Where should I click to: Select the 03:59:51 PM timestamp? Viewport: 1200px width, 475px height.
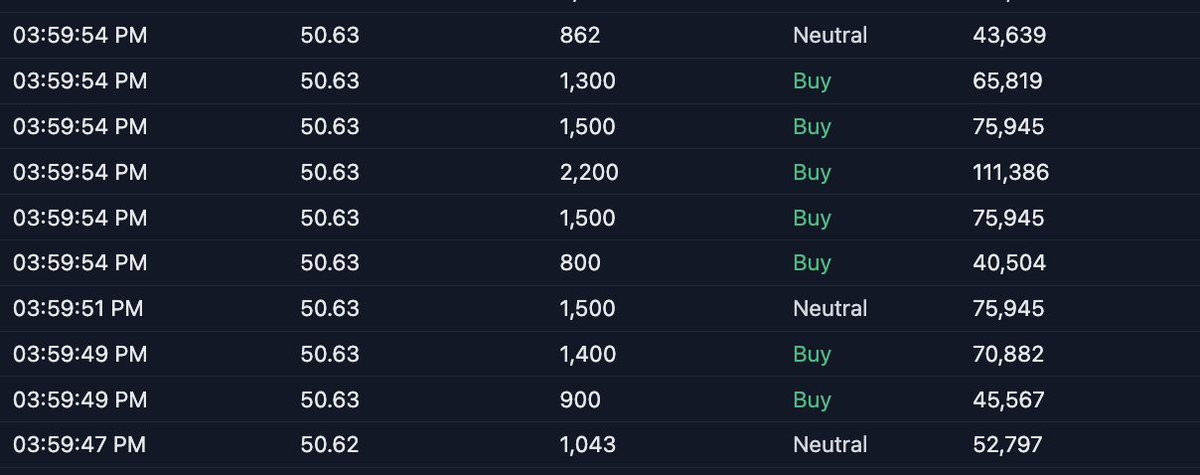click(x=78, y=308)
